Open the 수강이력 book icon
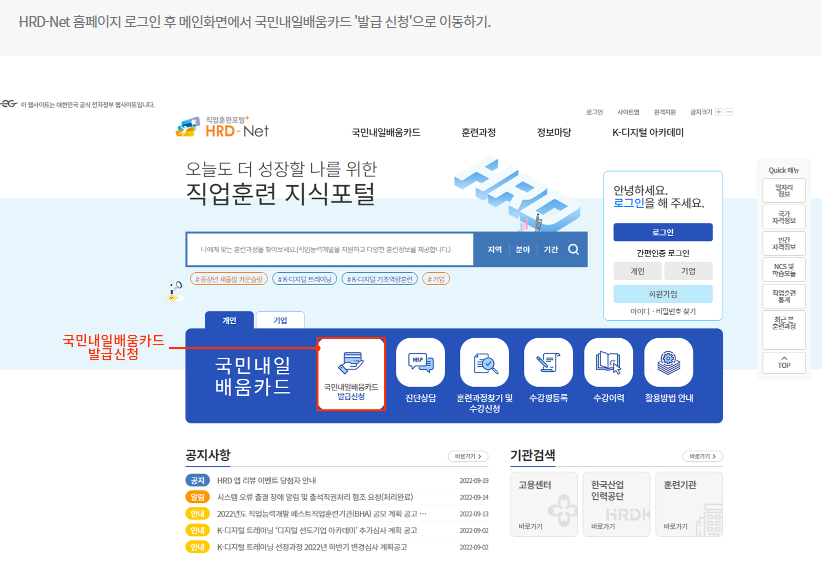The width and height of the screenshot is (822, 584). [x=608, y=362]
